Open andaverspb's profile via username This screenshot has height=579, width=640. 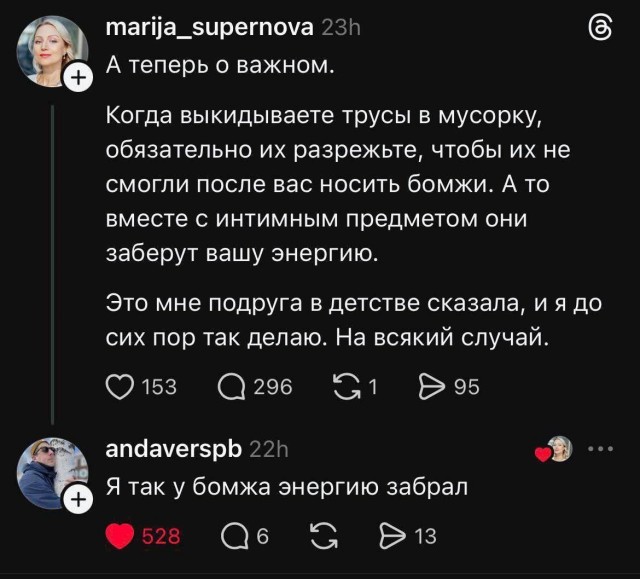point(173,449)
